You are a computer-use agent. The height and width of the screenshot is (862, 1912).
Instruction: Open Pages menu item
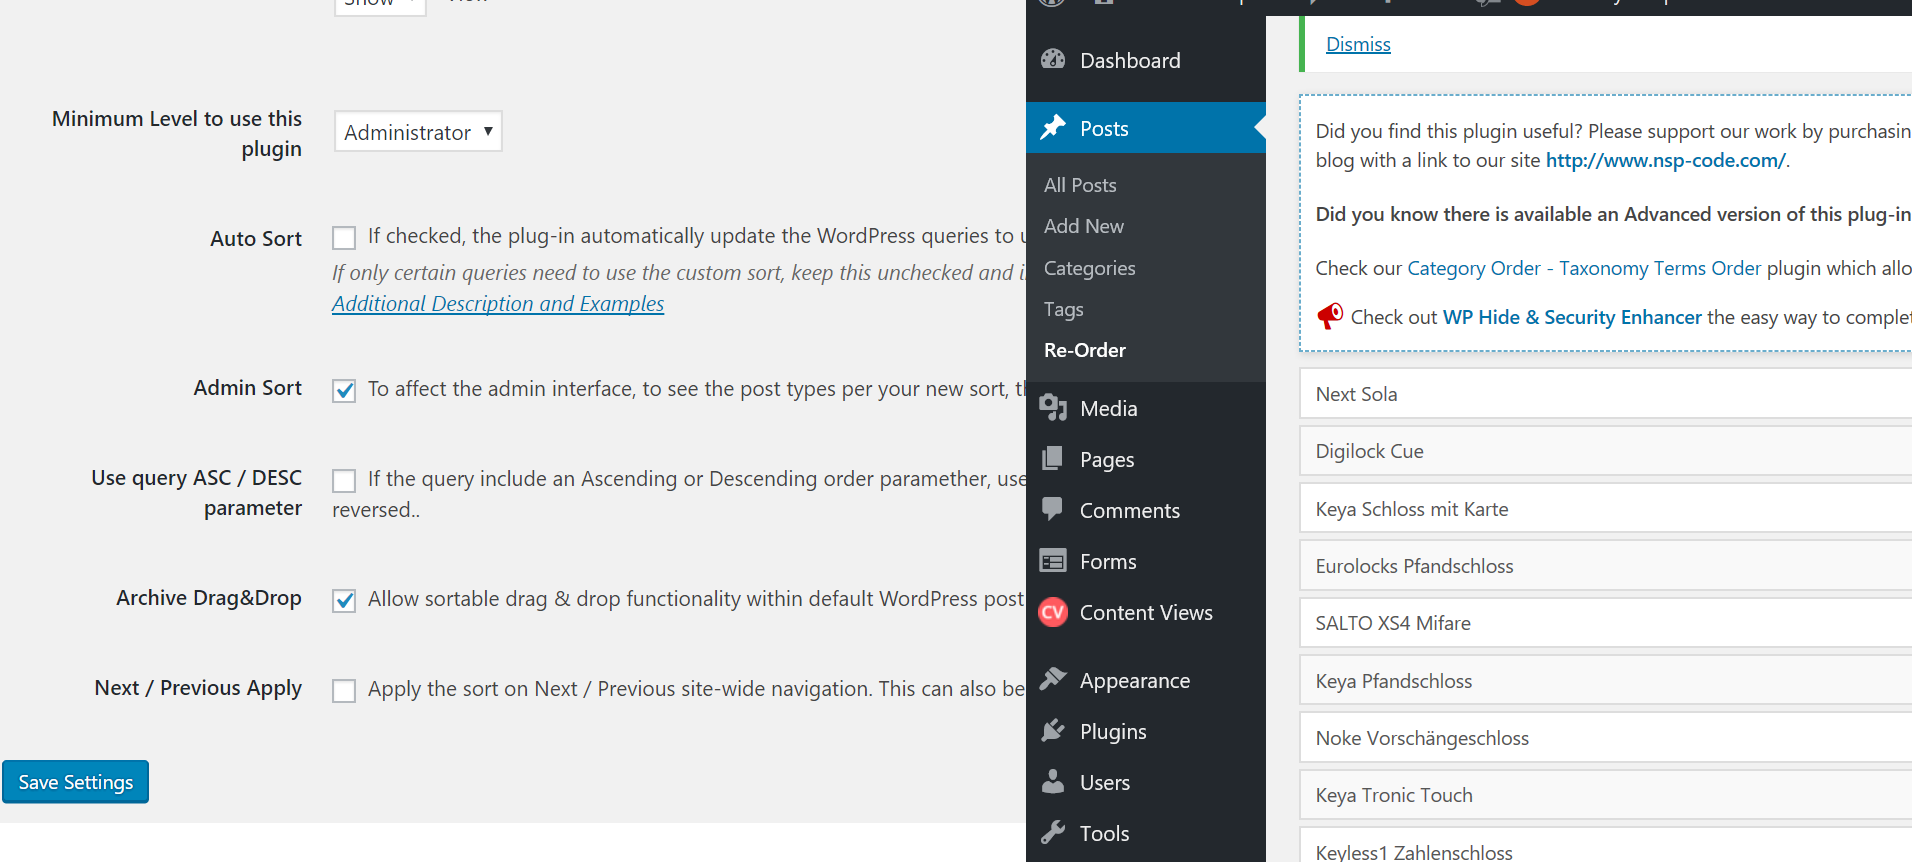[x=1146, y=459]
